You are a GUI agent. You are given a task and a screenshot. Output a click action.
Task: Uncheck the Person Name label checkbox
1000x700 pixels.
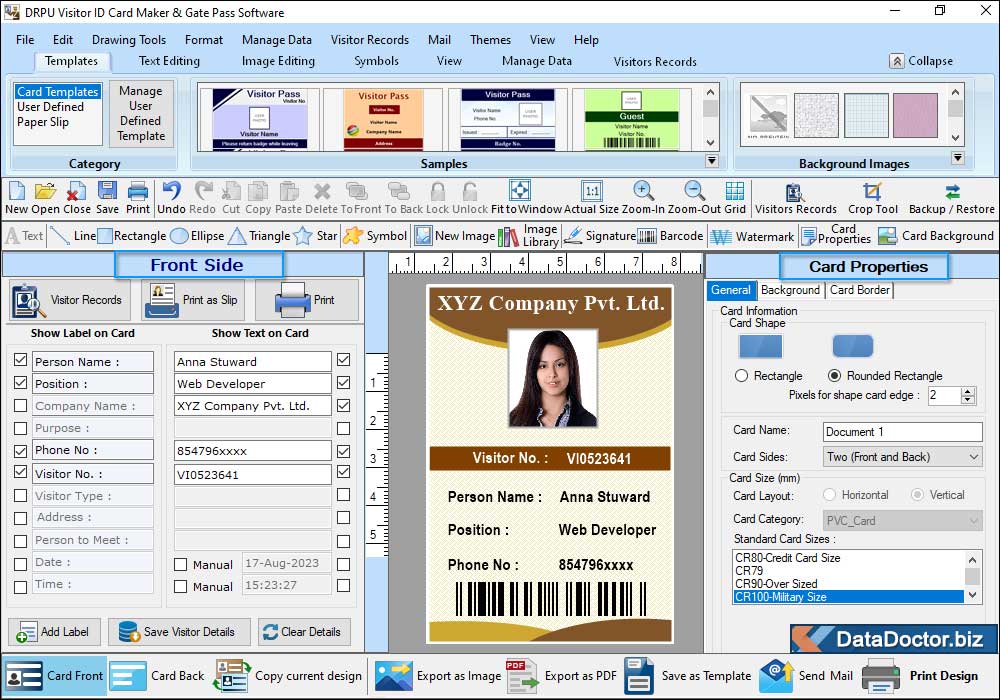[x=20, y=360]
